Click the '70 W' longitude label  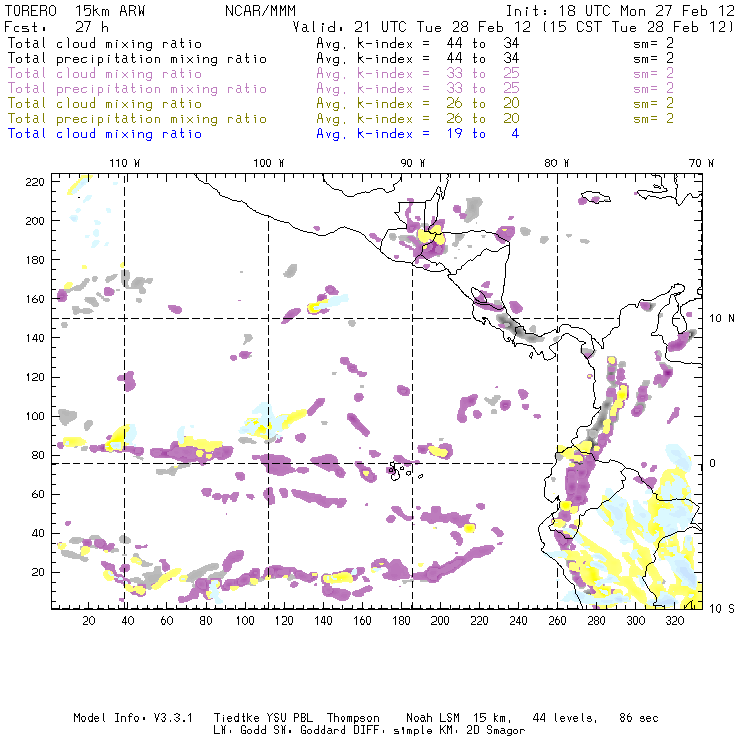pos(701,163)
